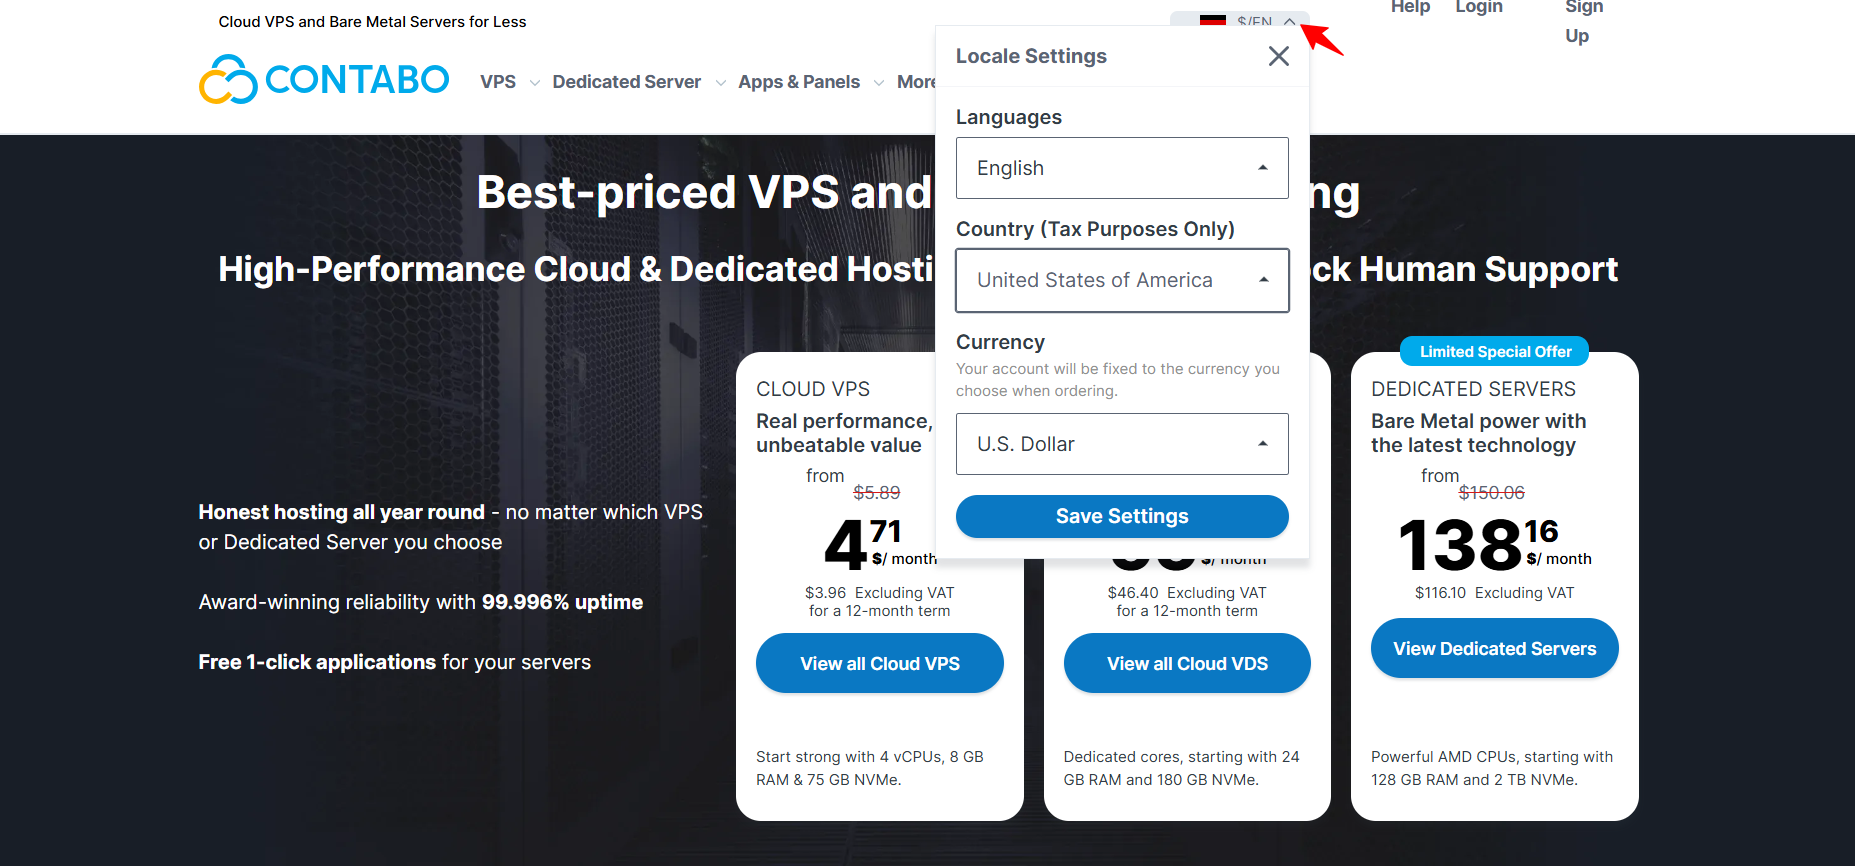
Task: Expand the Dedicated Server chevron
Action: pos(721,83)
